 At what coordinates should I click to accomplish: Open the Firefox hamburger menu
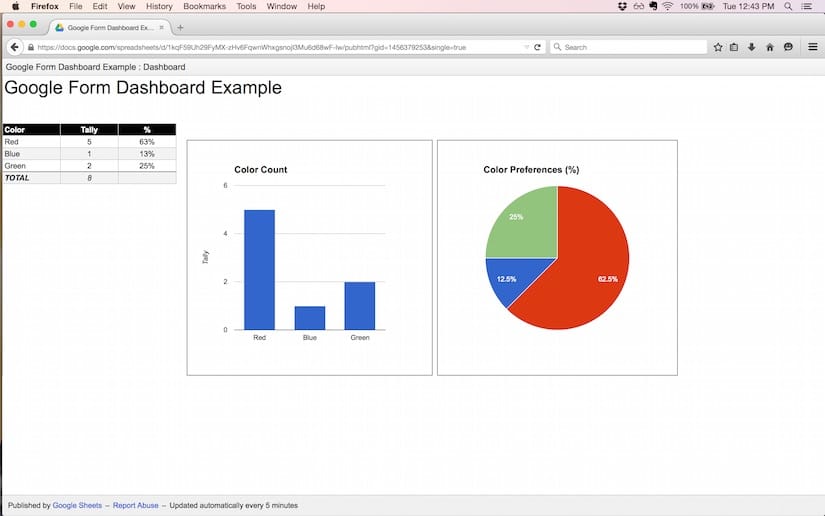812,47
